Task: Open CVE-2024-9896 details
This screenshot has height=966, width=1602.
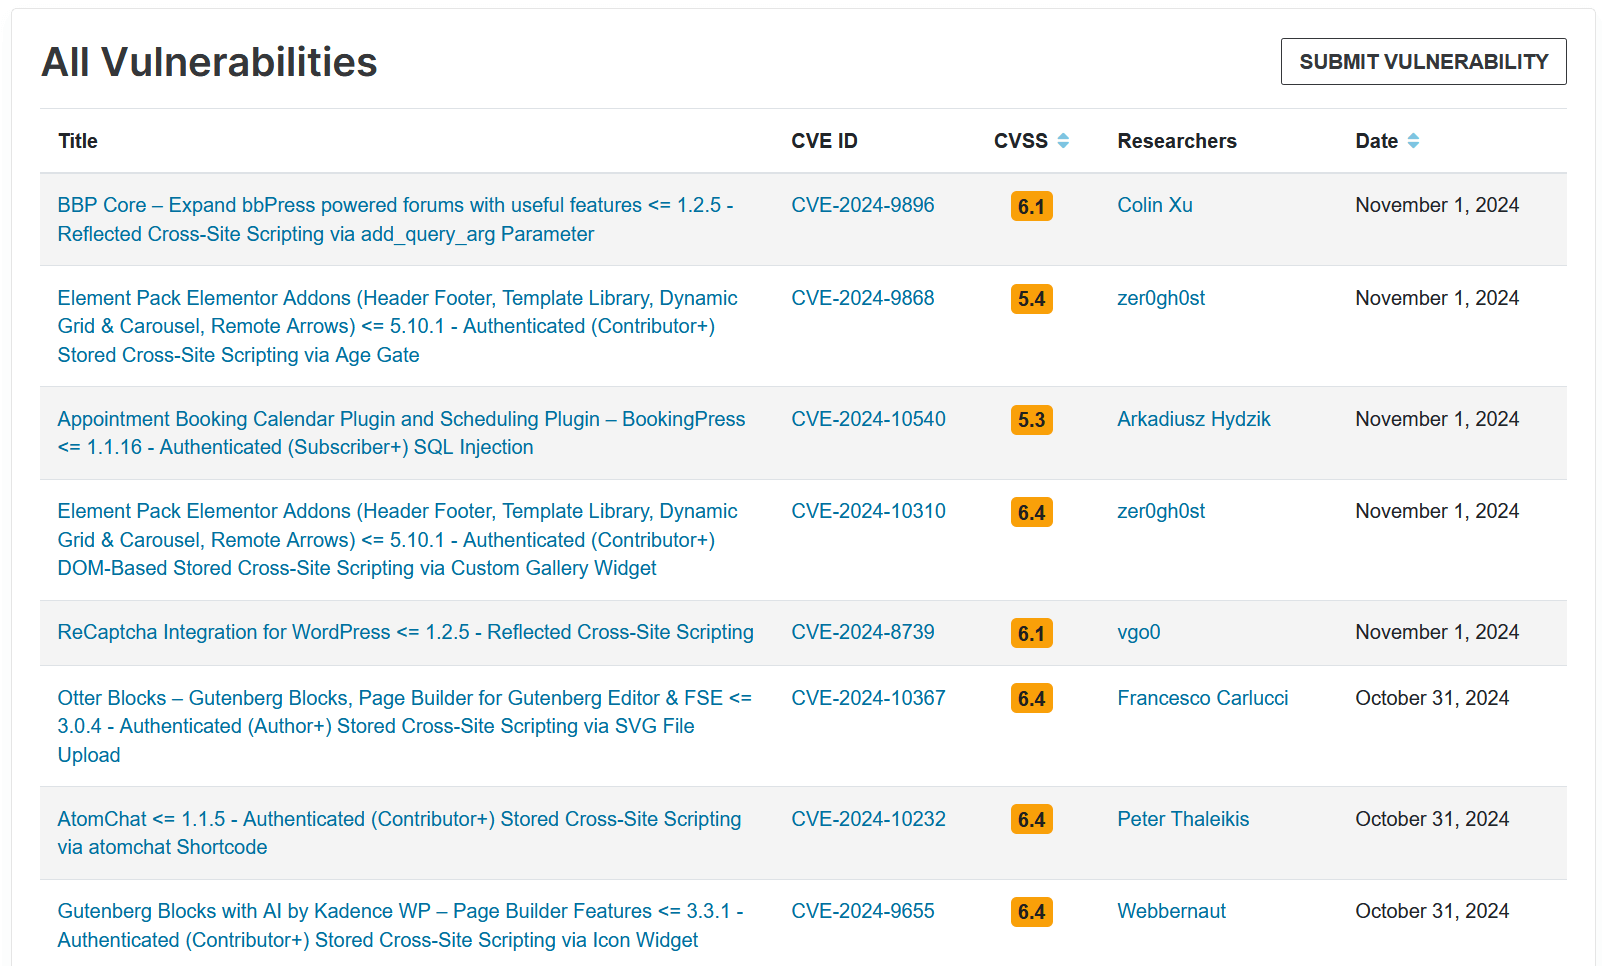Action: (862, 205)
